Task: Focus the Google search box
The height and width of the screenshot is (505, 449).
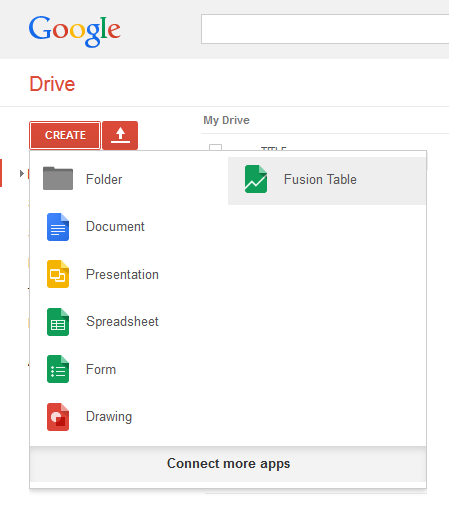Action: click(325, 29)
